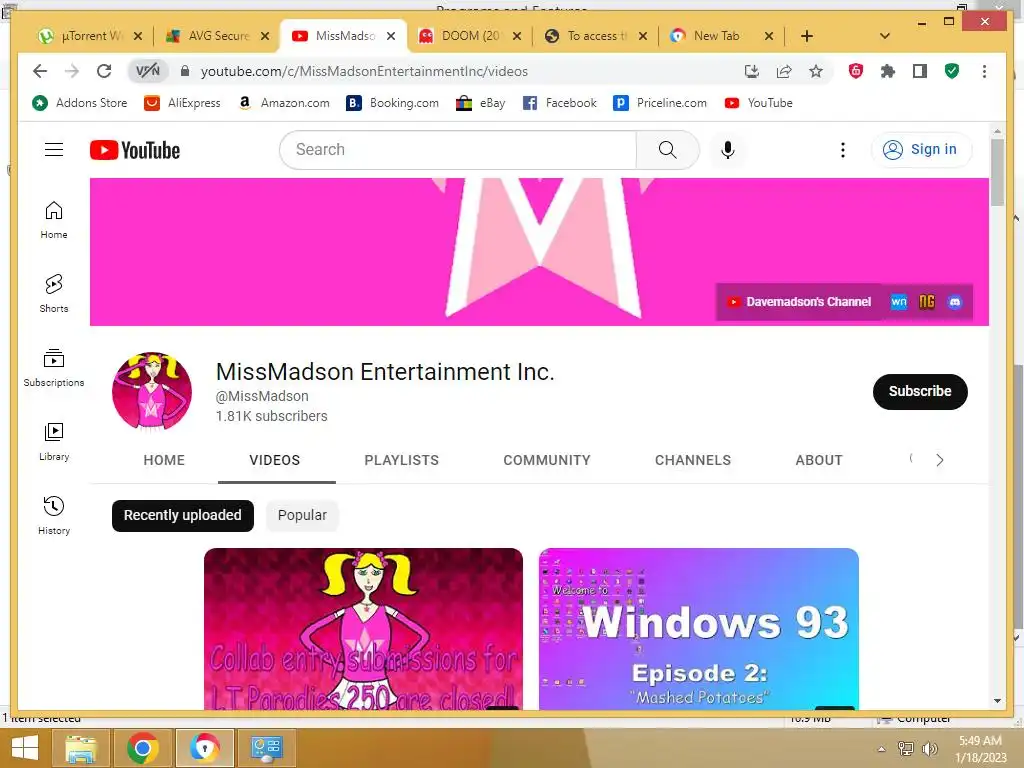
Task: Open the browser three-dot menu
Action: click(984, 71)
